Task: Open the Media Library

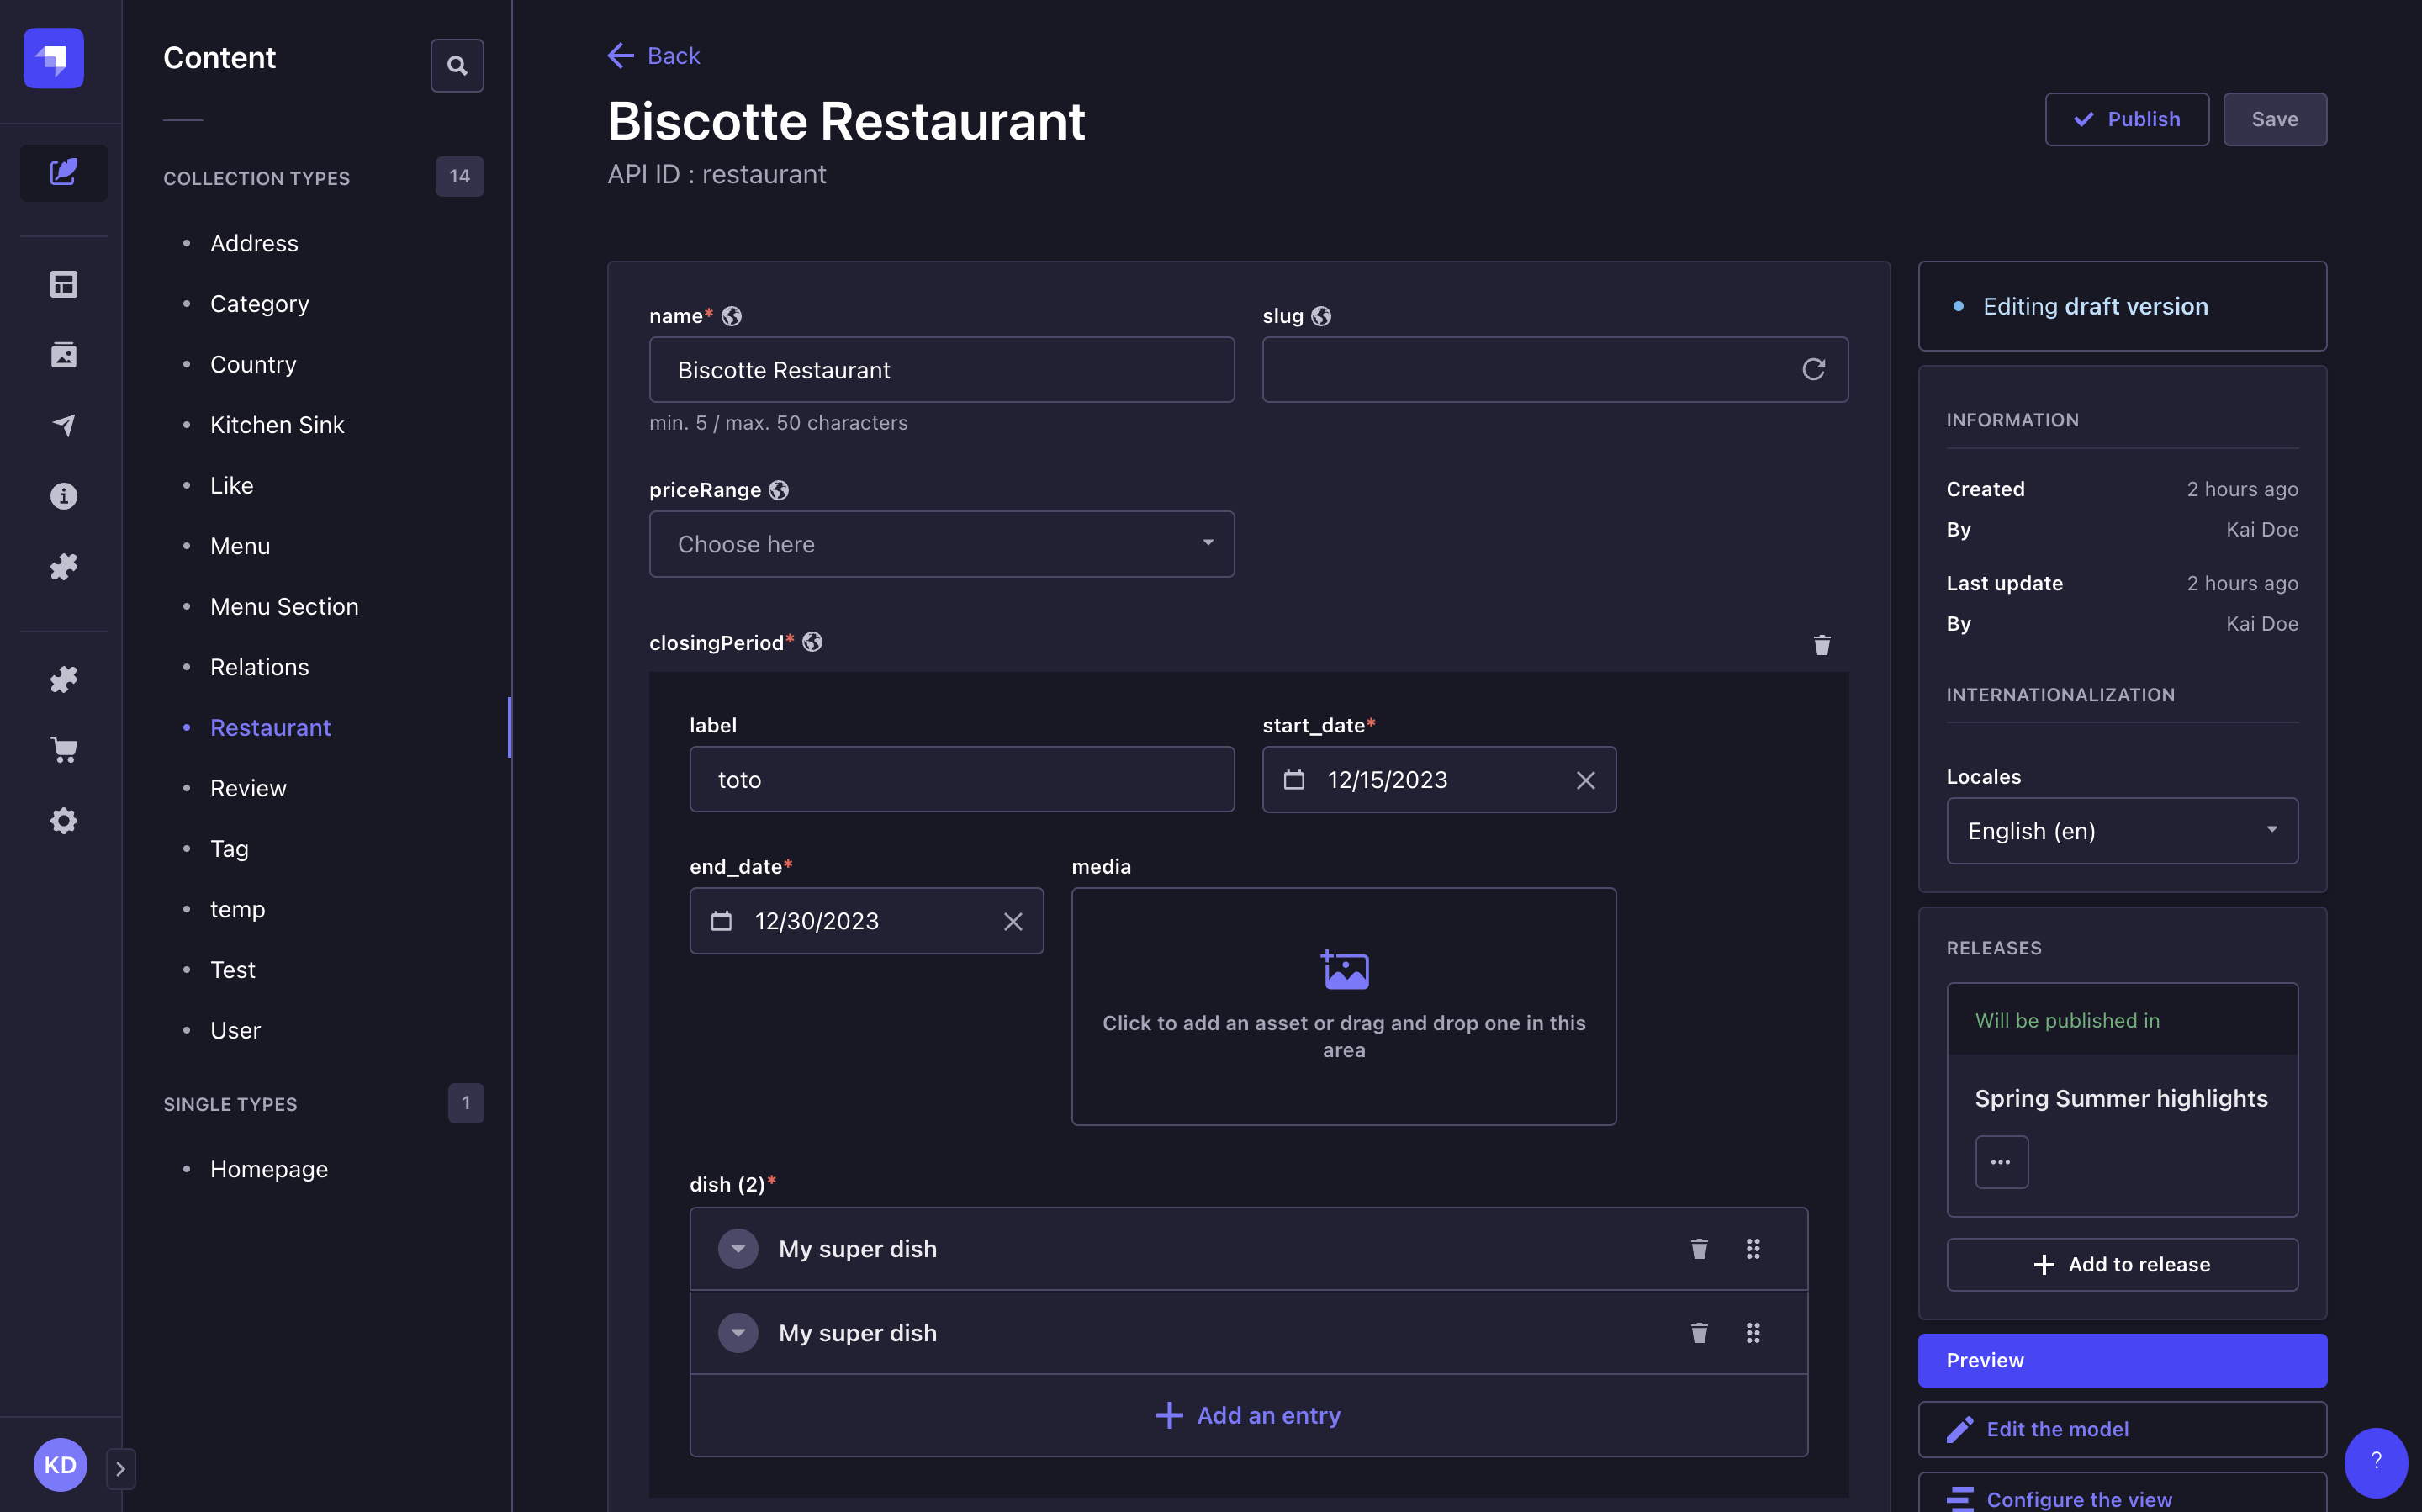Action: click(x=63, y=354)
